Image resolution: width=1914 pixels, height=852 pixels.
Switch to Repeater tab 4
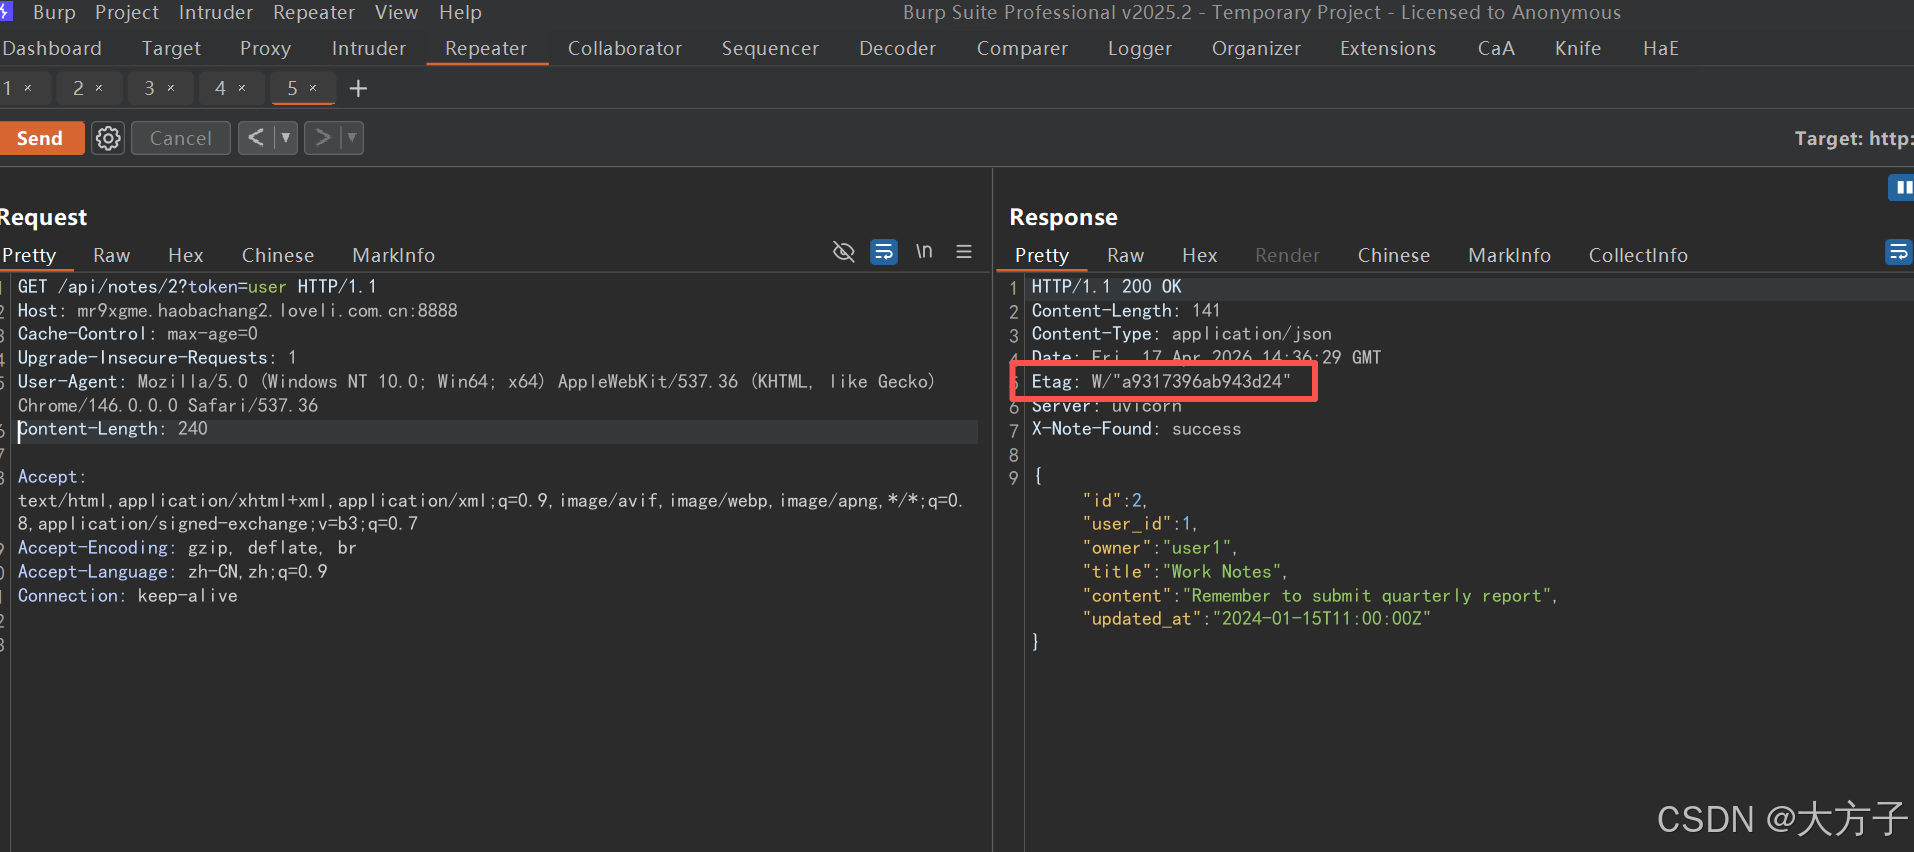pyautogui.click(x=220, y=88)
